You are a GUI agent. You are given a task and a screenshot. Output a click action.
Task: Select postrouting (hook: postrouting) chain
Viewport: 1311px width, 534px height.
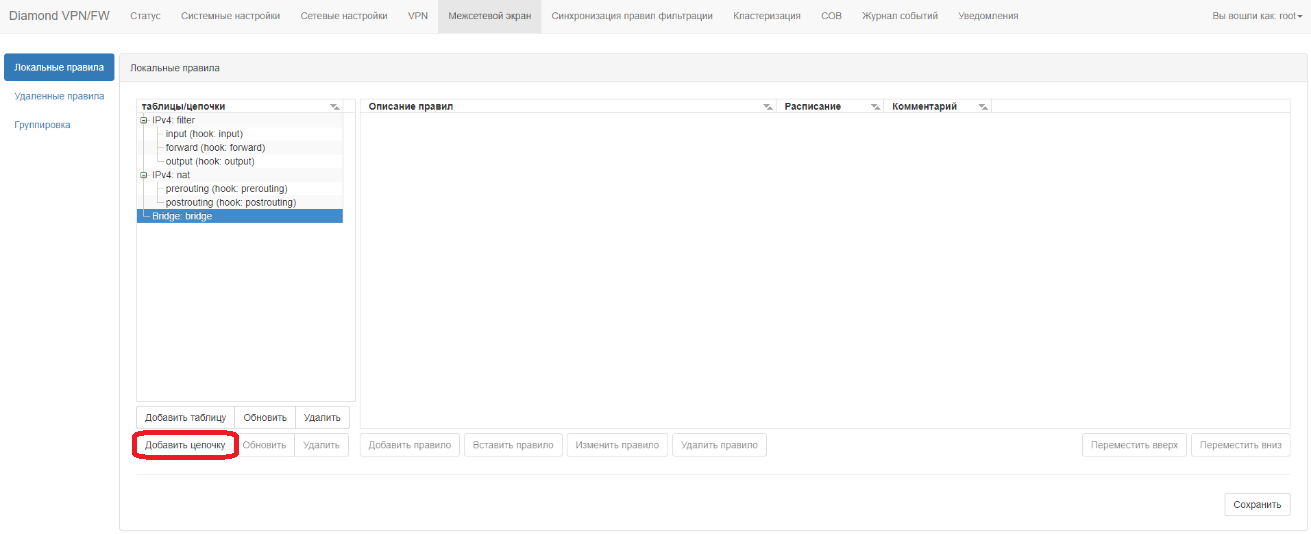(x=230, y=202)
